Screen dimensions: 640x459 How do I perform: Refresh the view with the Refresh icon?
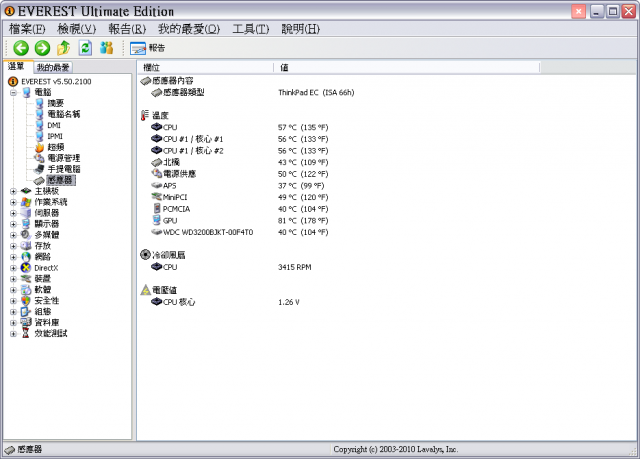pos(85,48)
